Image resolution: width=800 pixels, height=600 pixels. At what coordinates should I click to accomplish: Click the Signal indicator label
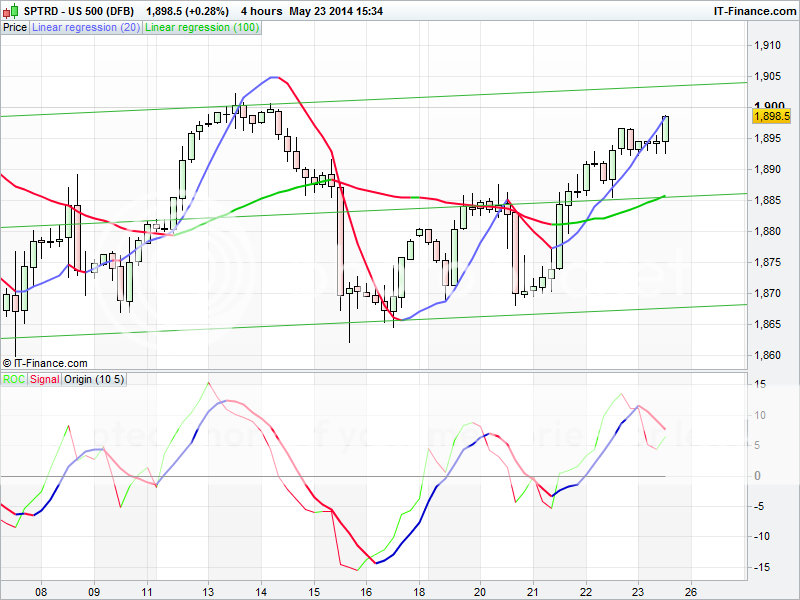(44, 379)
